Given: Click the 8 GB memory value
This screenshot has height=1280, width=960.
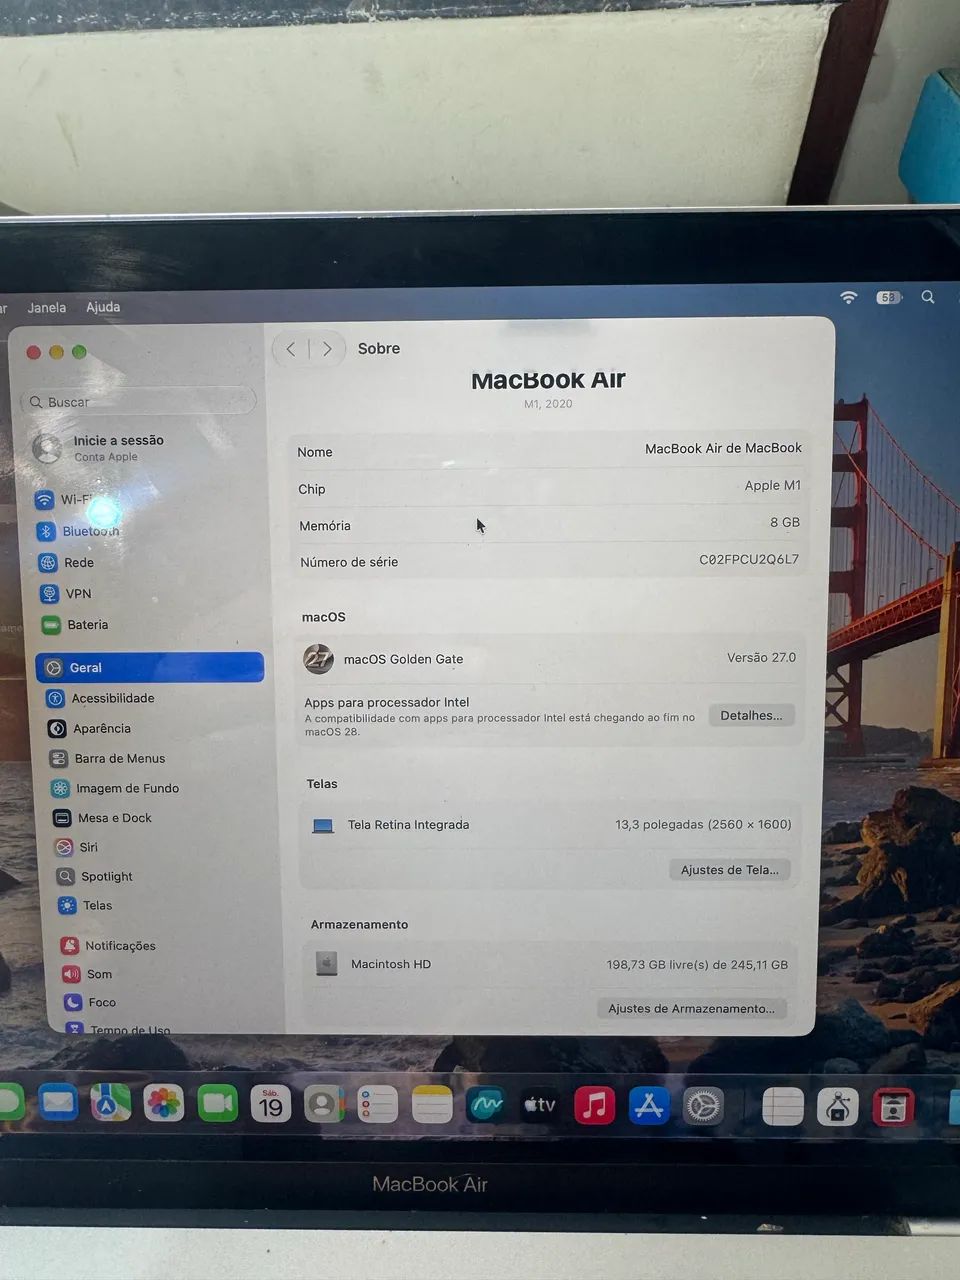Looking at the screenshot, I should (785, 522).
